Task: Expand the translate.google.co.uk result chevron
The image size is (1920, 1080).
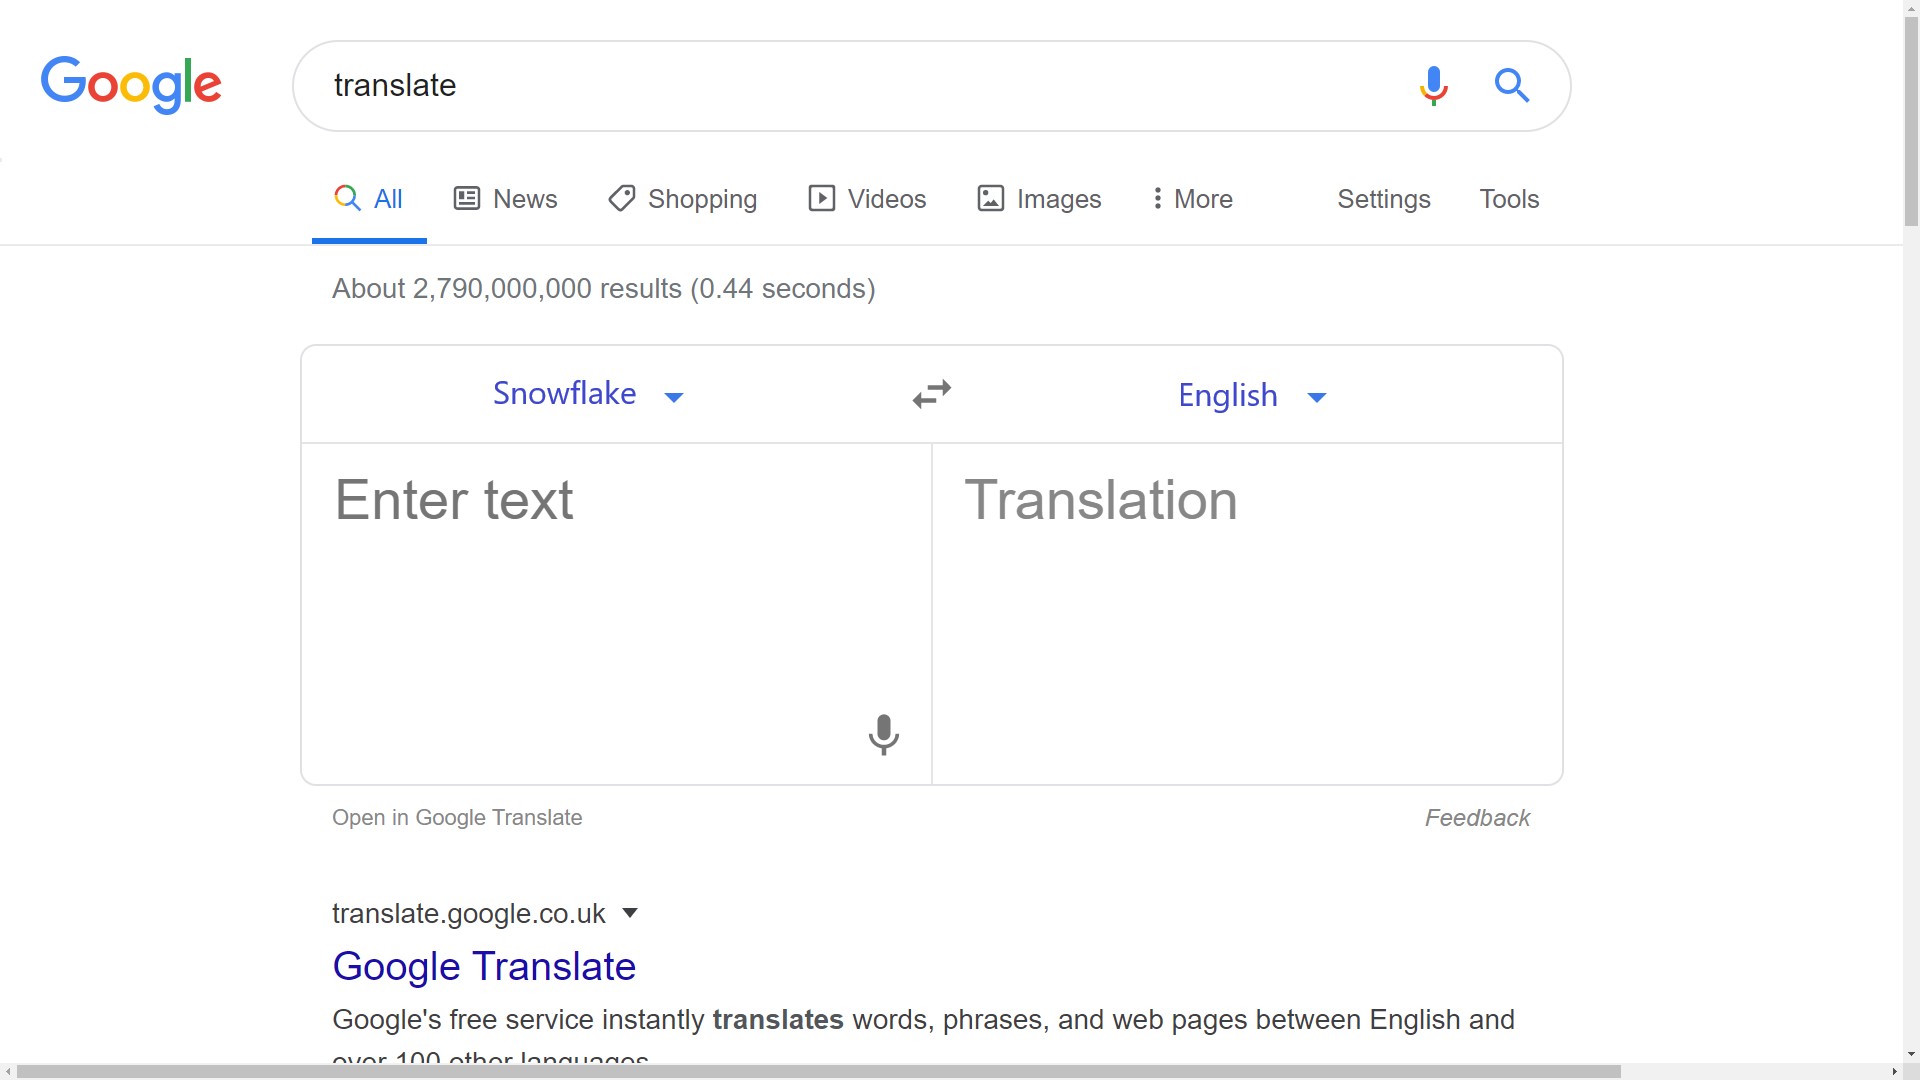Action: [630, 912]
